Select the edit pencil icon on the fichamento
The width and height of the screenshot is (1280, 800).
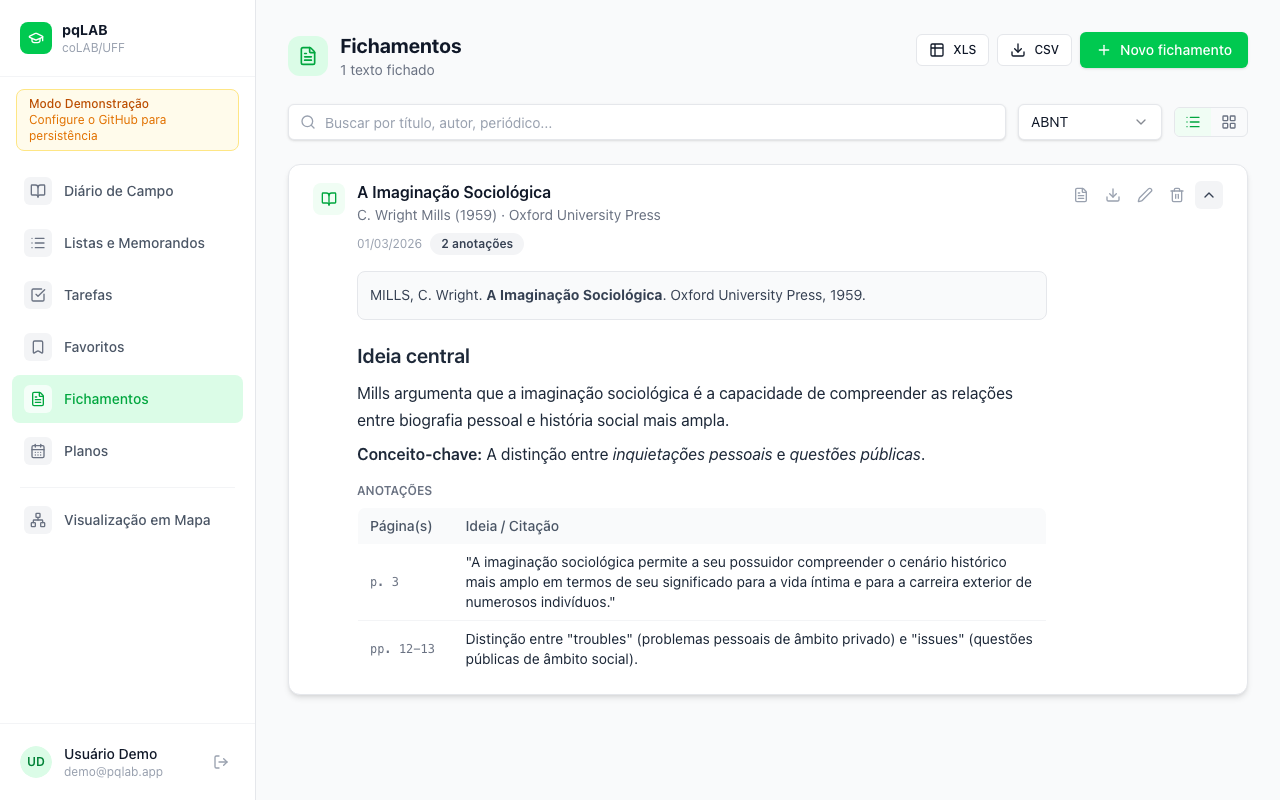pos(1145,195)
